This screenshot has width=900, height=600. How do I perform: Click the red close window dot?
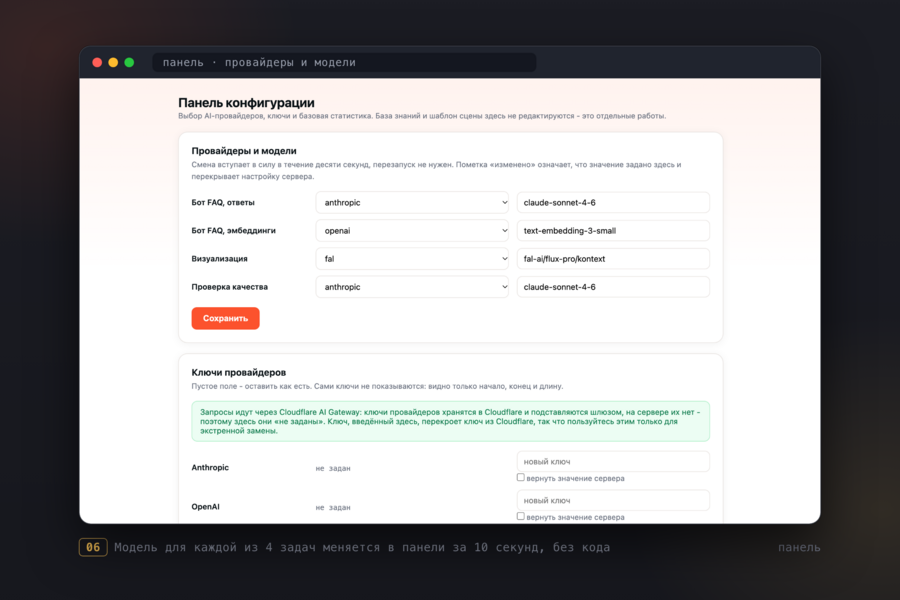pyautogui.click(x=97, y=63)
